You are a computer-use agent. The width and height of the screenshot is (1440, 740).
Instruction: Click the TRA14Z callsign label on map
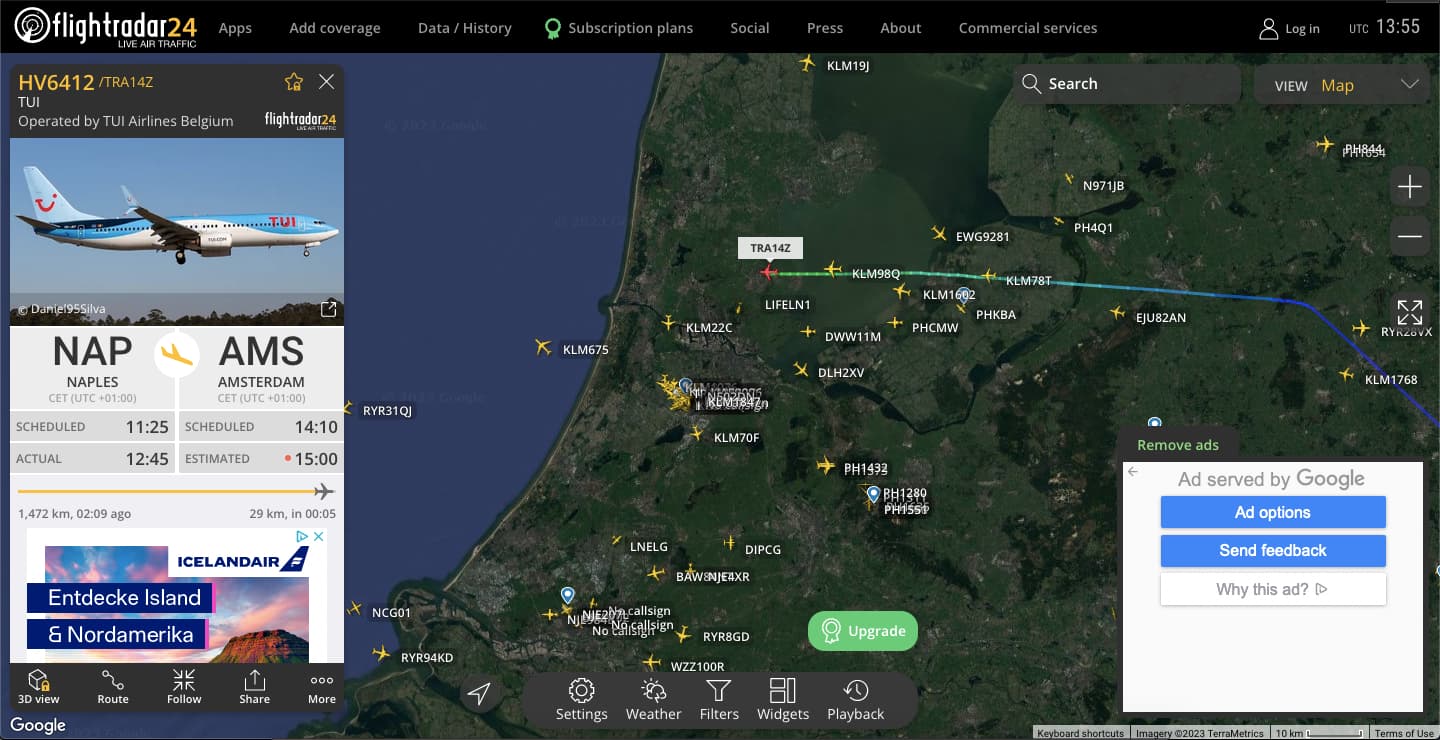click(770, 248)
